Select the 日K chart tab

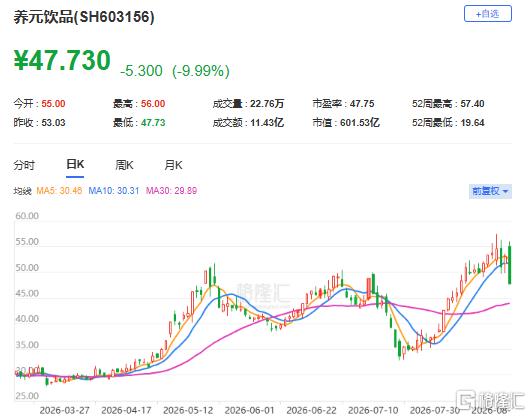(x=75, y=165)
